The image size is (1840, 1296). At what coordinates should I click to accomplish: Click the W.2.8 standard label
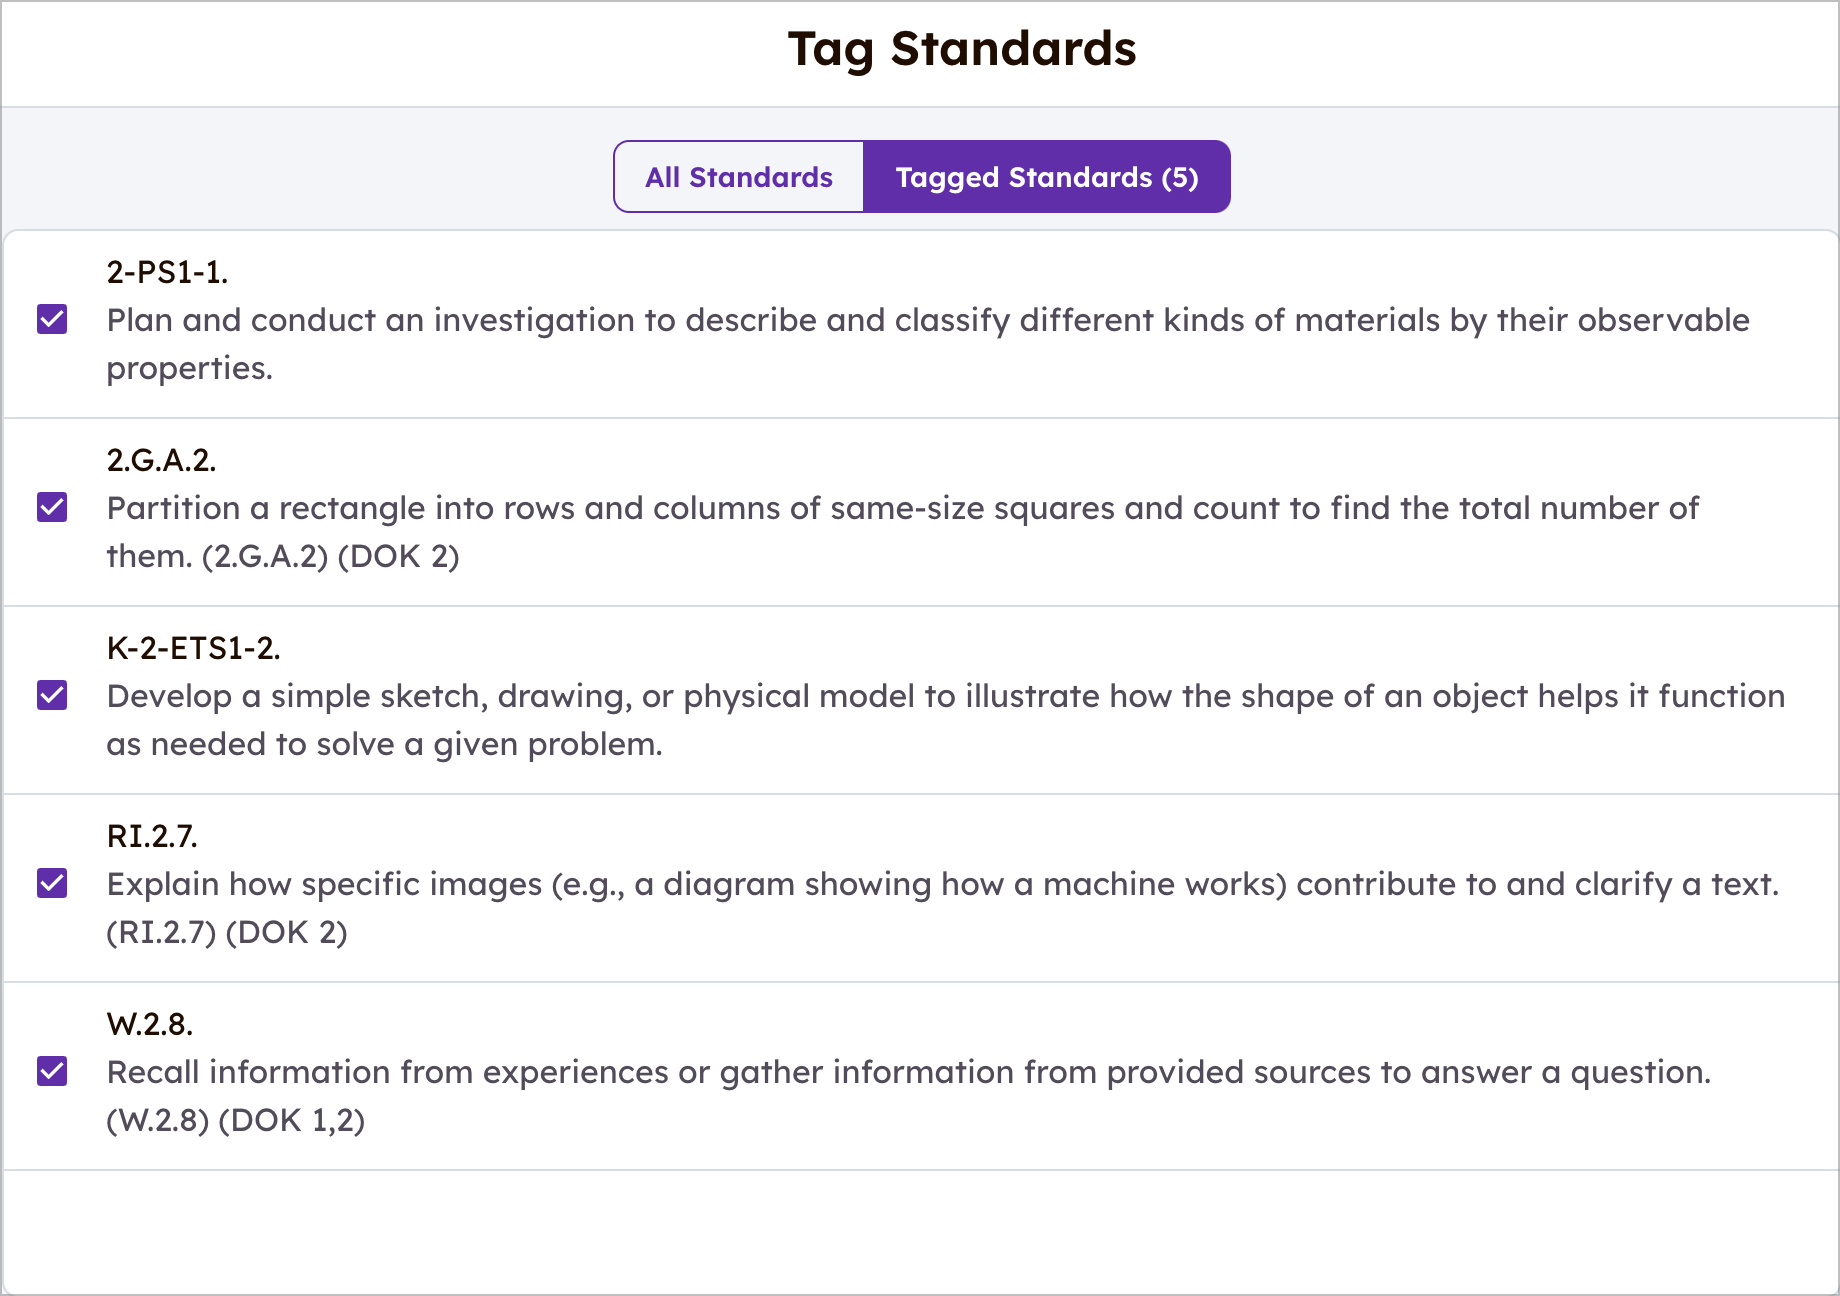(x=150, y=1023)
